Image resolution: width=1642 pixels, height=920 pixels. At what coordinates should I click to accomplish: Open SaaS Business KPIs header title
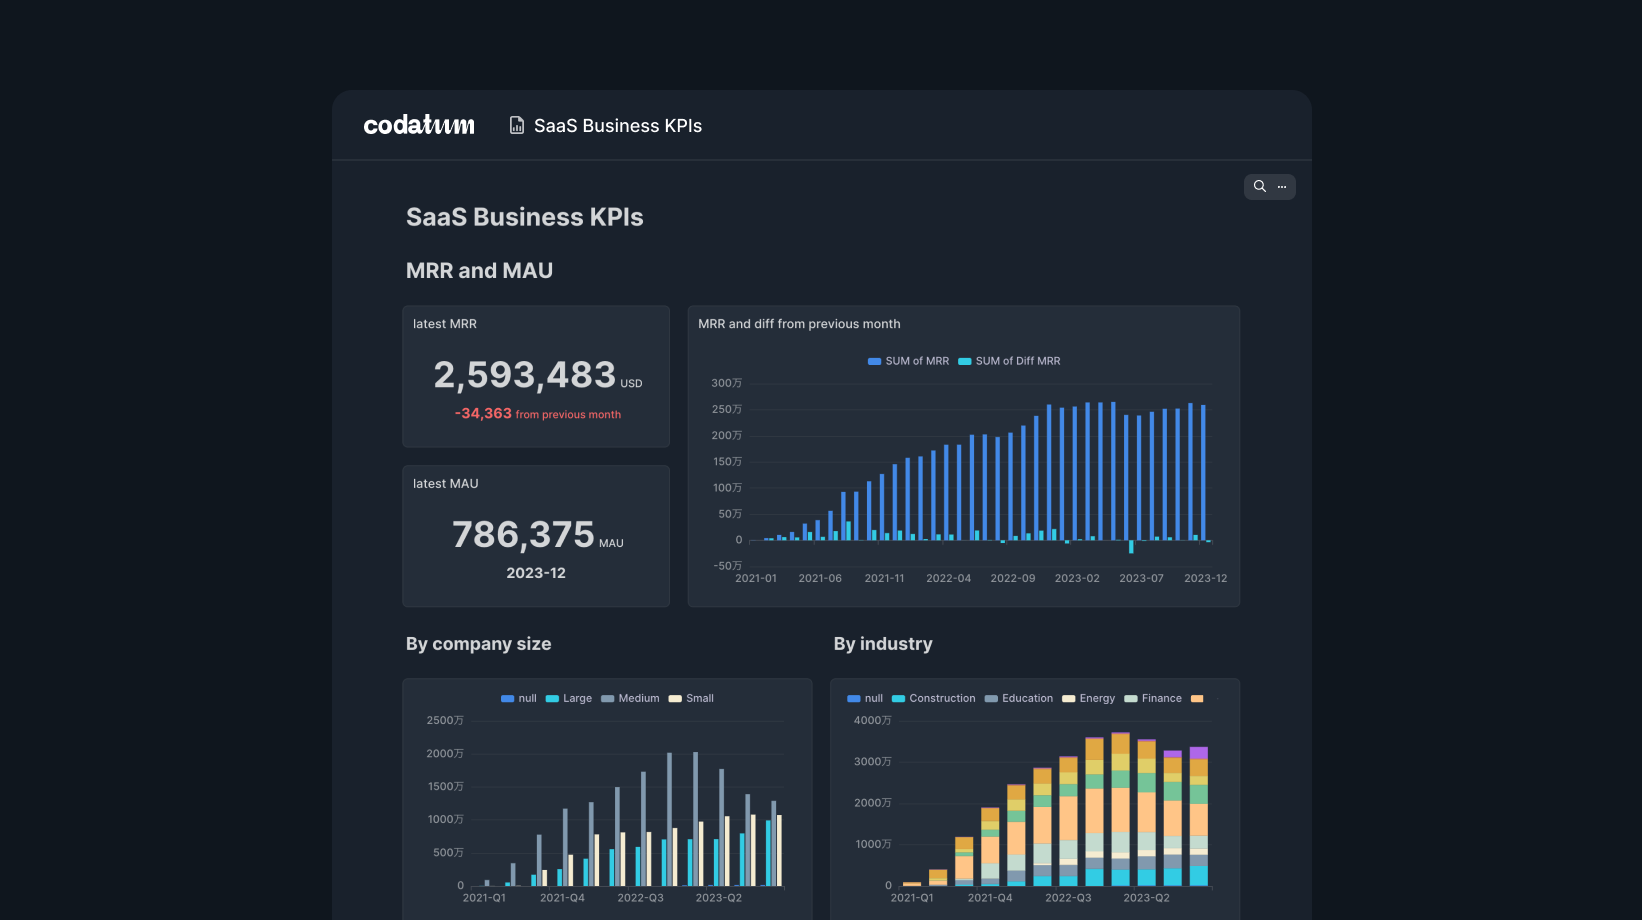coord(618,126)
